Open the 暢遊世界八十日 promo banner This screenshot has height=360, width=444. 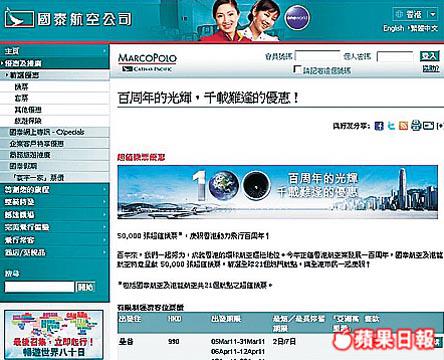pyautogui.click(x=54, y=335)
